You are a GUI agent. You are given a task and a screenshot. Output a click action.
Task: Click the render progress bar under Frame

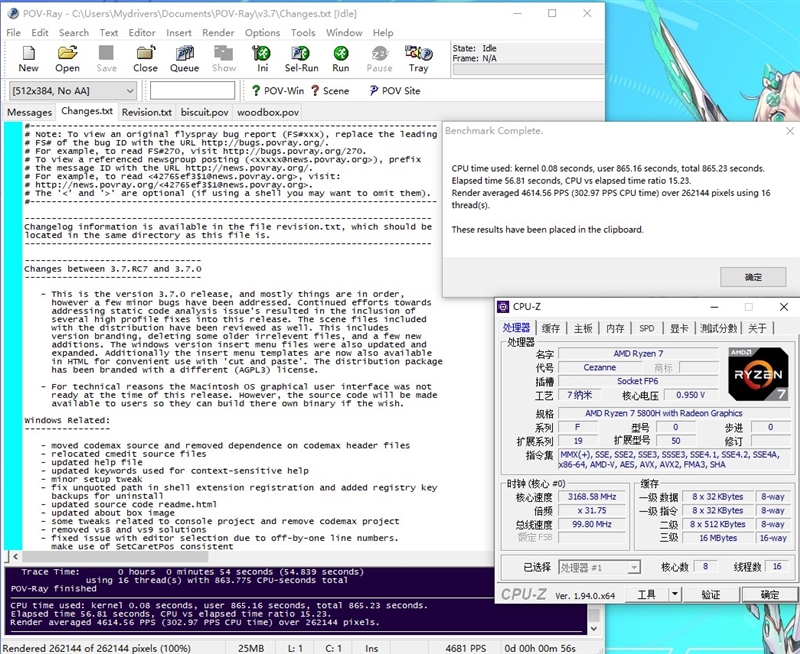coord(528,70)
